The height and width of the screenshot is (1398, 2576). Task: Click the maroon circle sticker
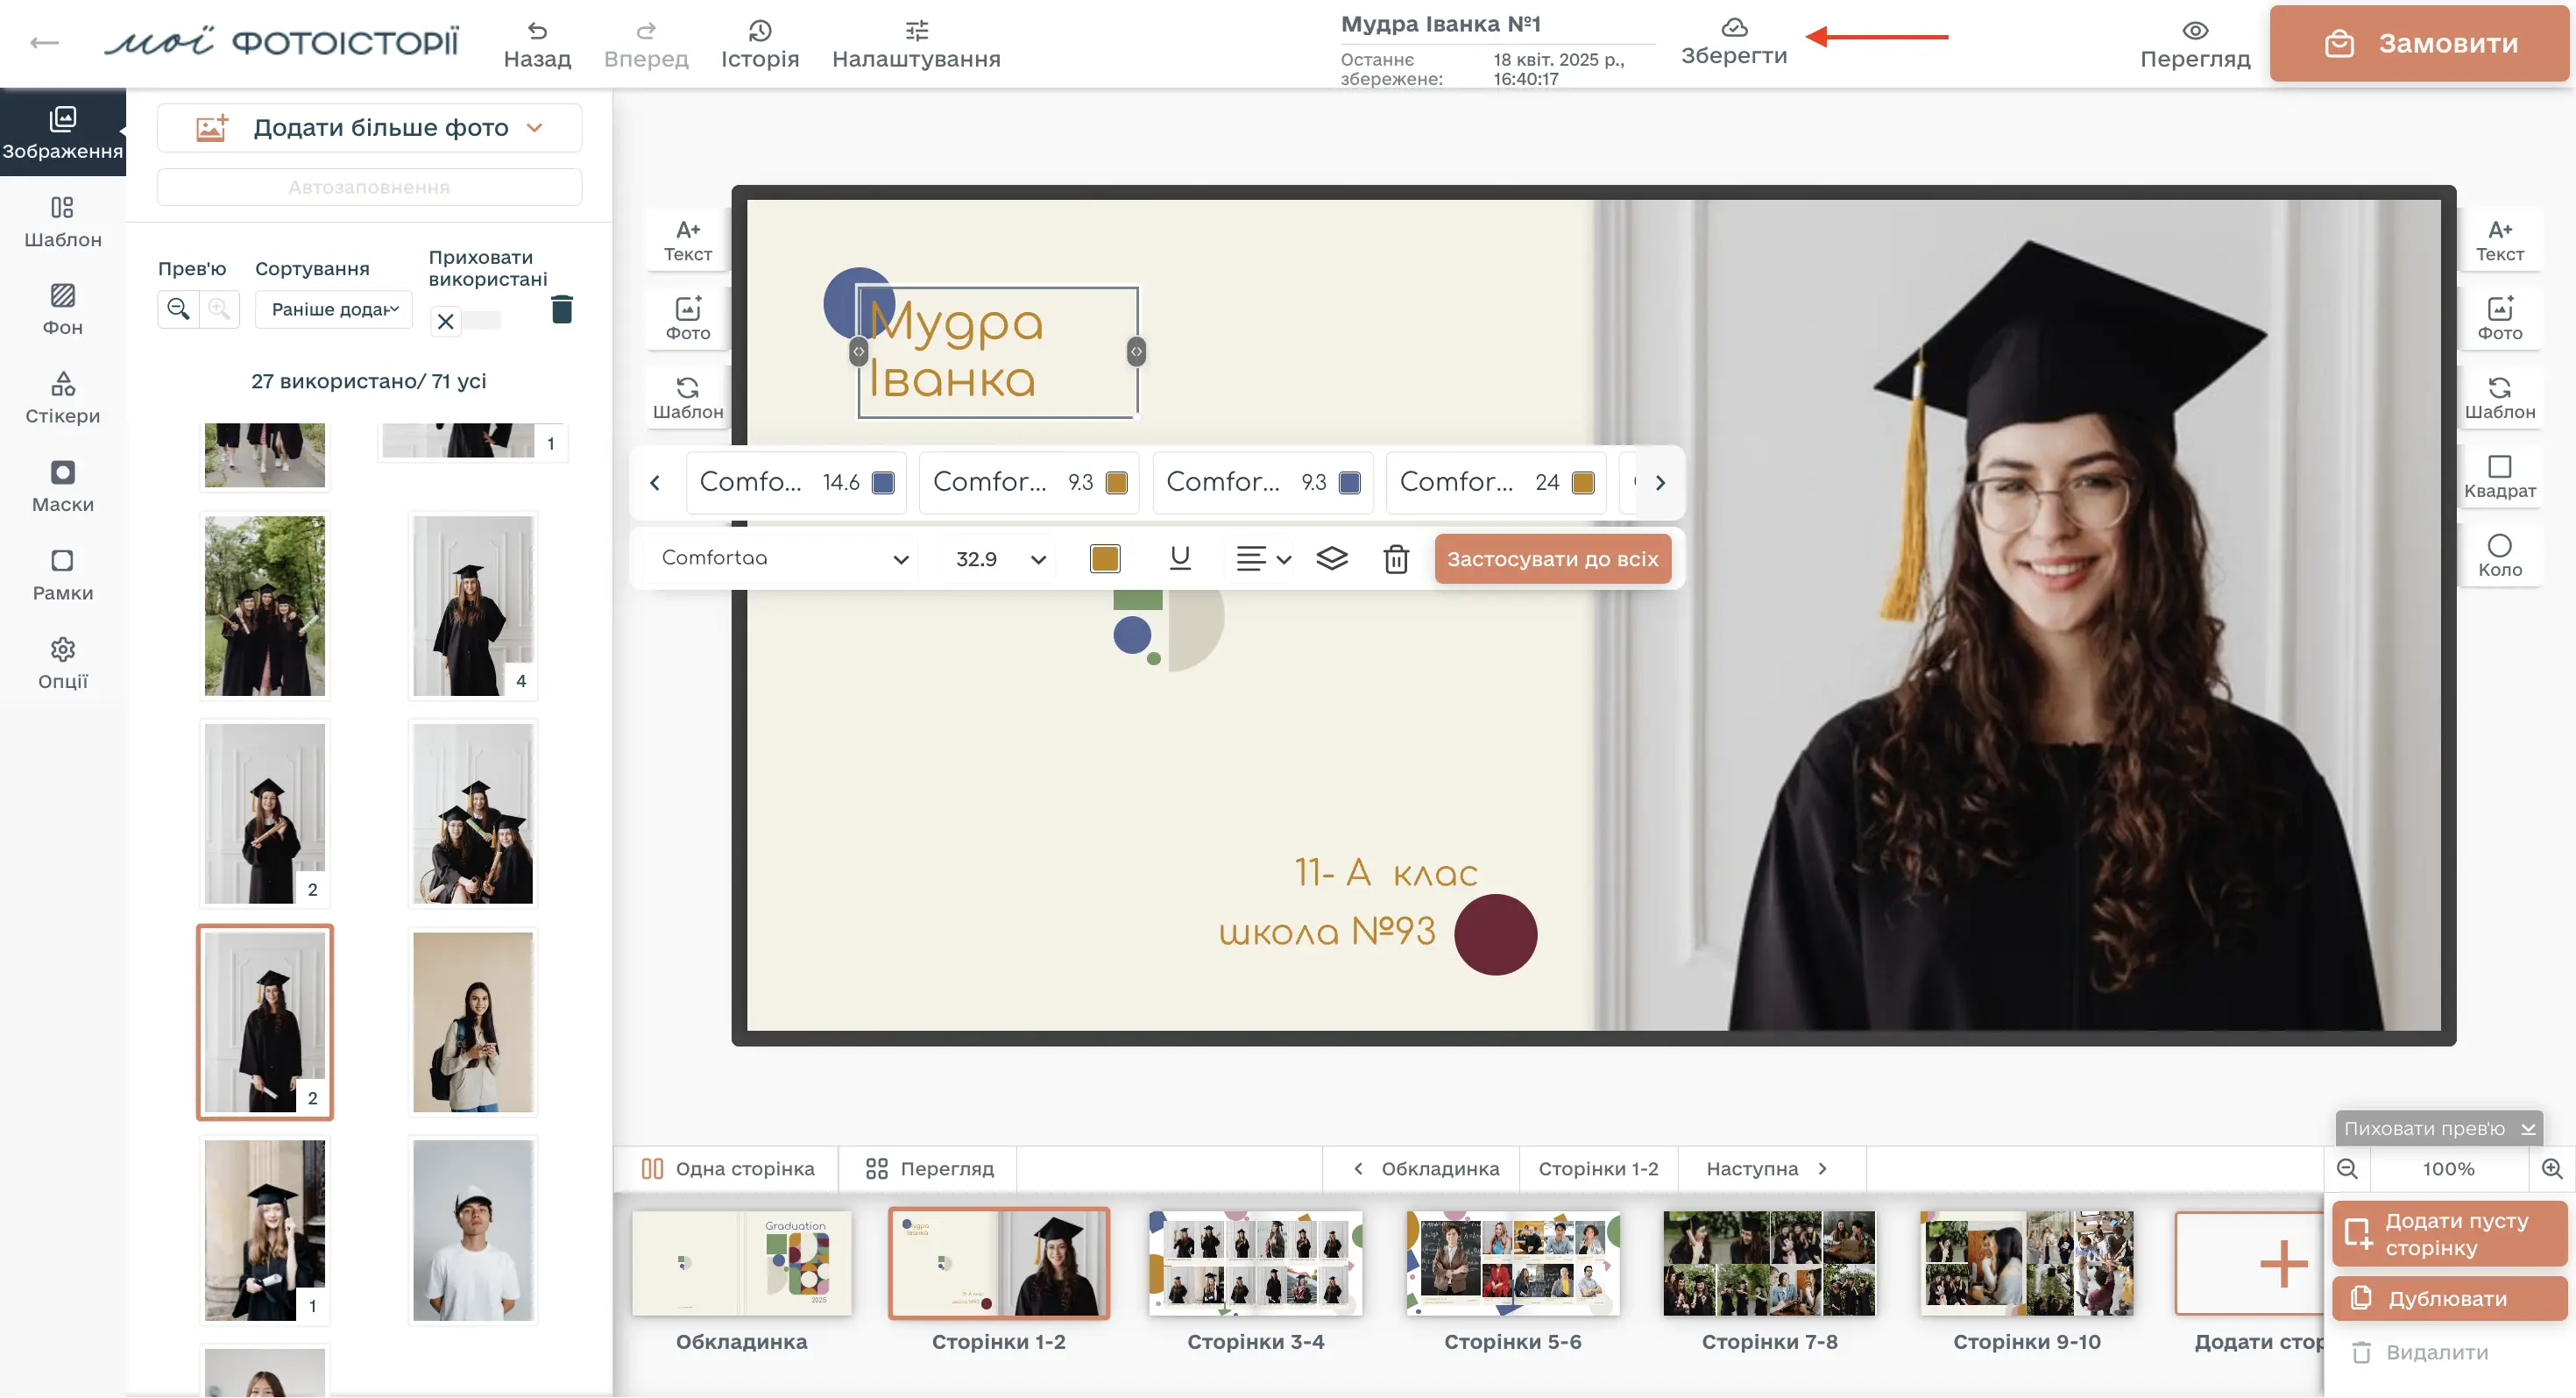[x=1495, y=935]
